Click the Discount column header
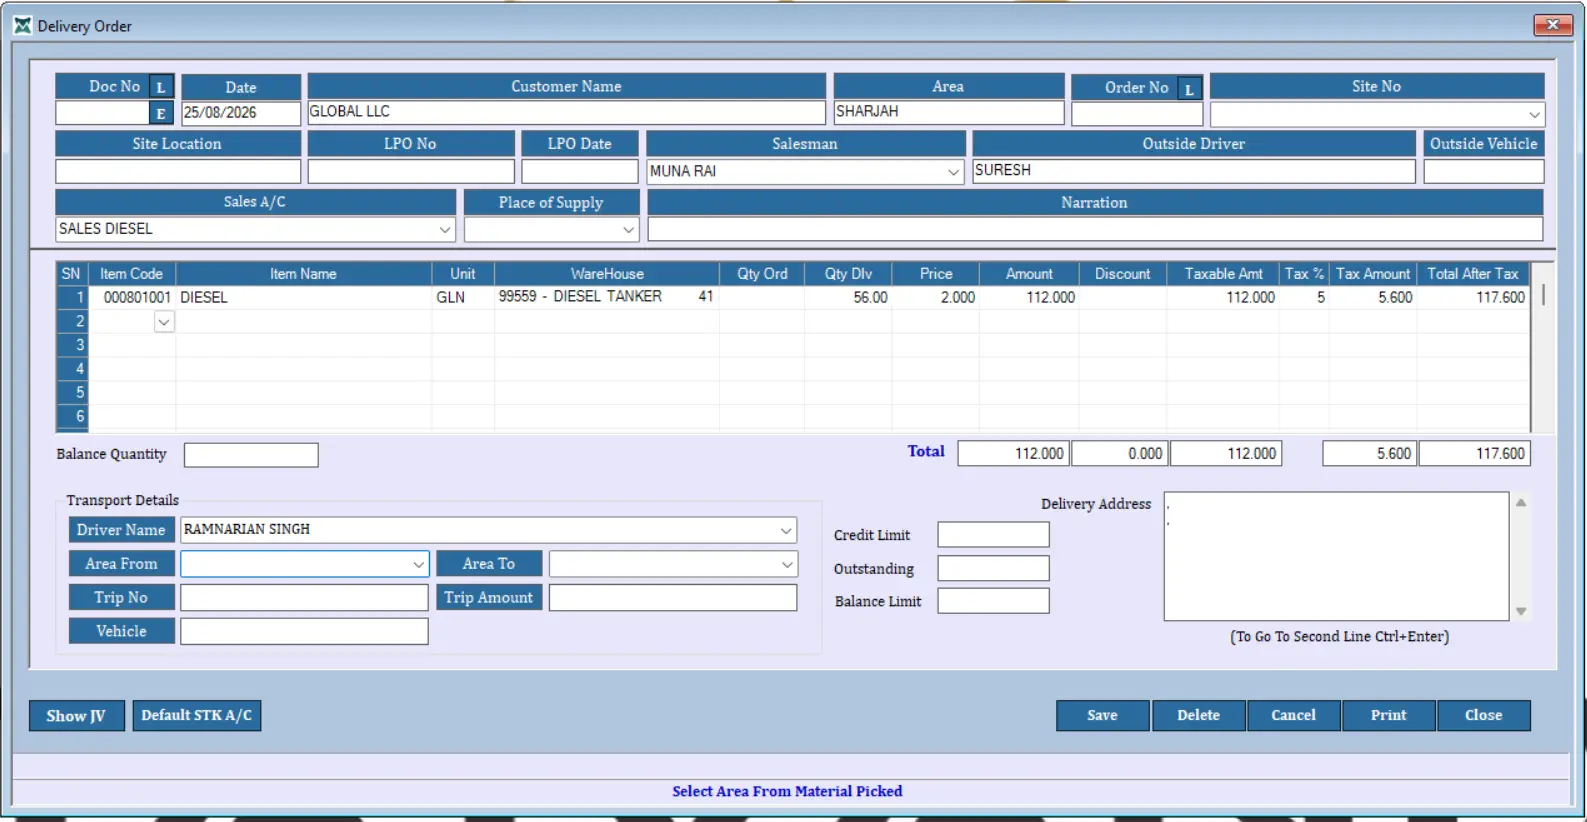The height and width of the screenshot is (822, 1587). (x=1122, y=274)
